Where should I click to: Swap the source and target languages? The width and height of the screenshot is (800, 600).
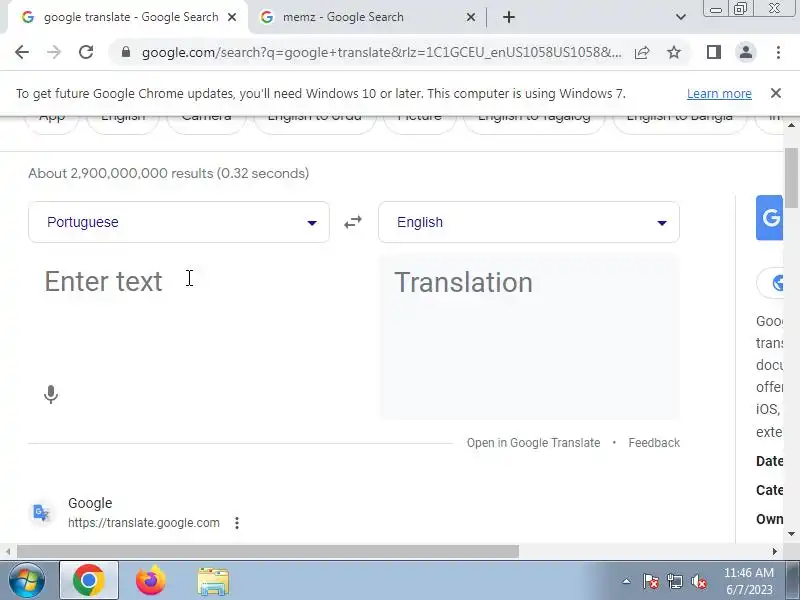tap(353, 222)
